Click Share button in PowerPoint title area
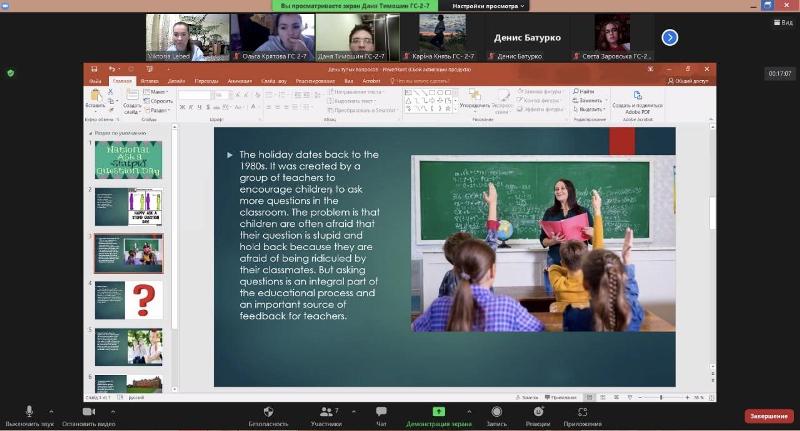This screenshot has width=800, height=431. coord(688,81)
